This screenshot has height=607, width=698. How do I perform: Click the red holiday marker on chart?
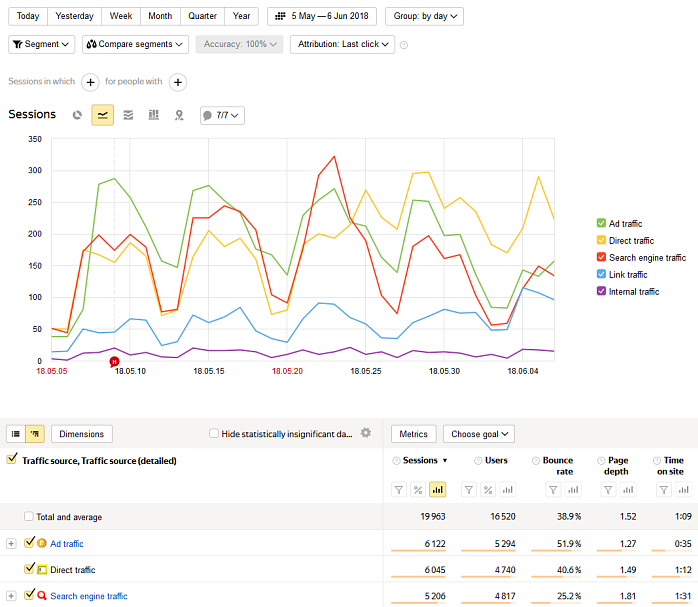click(114, 362)
